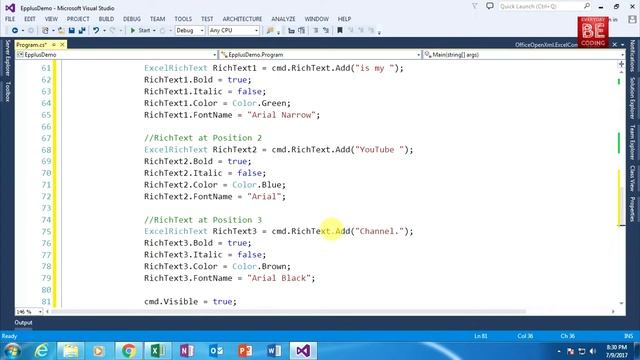The height and width of the screenshot is (360, 640).
Task: Open the TOOLS menu
Action: tap(183, 19)
